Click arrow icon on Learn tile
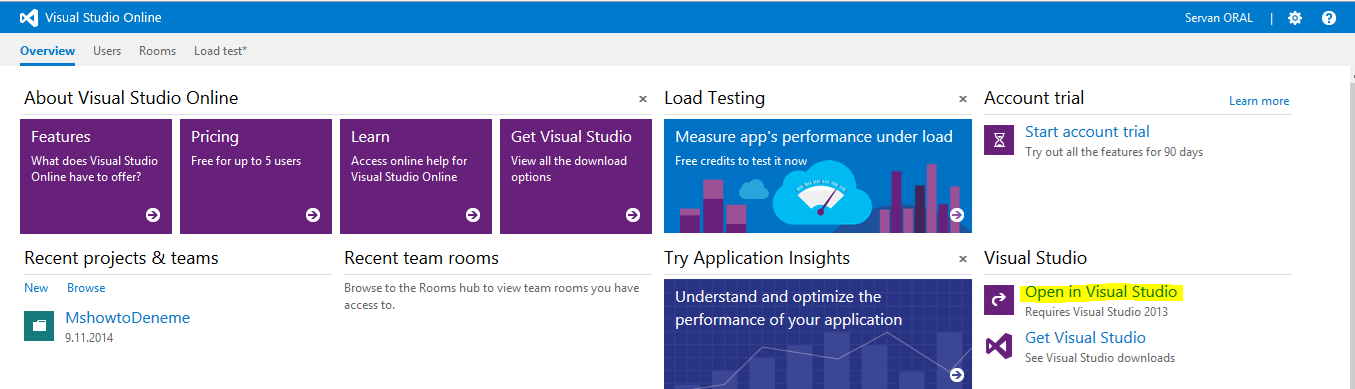1355x389 pixels. pos(473,214)
